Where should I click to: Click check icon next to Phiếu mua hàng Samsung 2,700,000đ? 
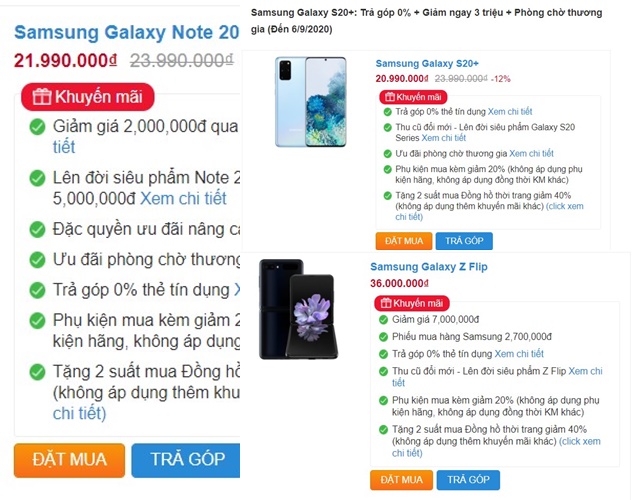click(383, 337)
